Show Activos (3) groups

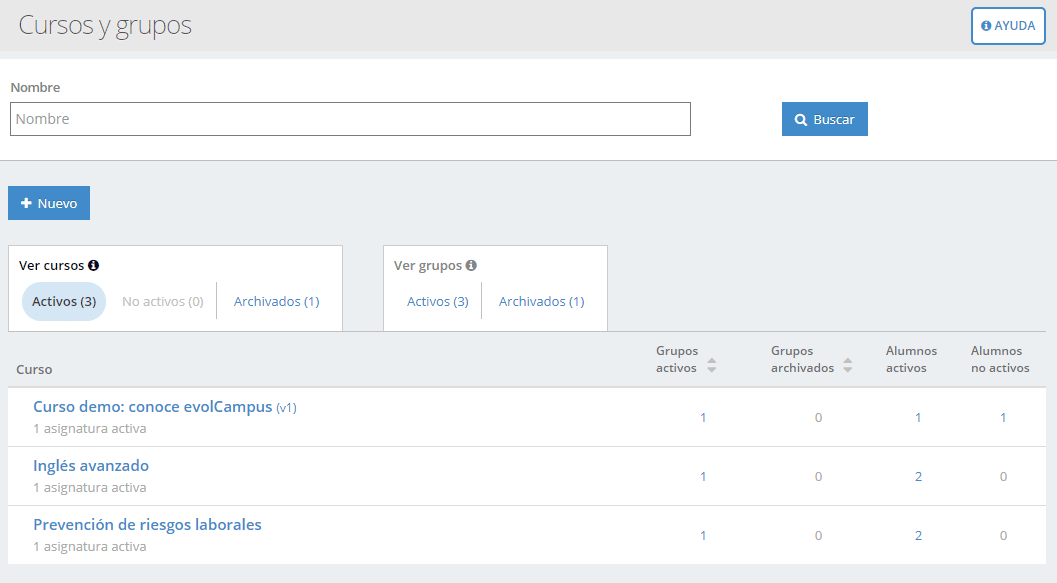coord(437,301)
